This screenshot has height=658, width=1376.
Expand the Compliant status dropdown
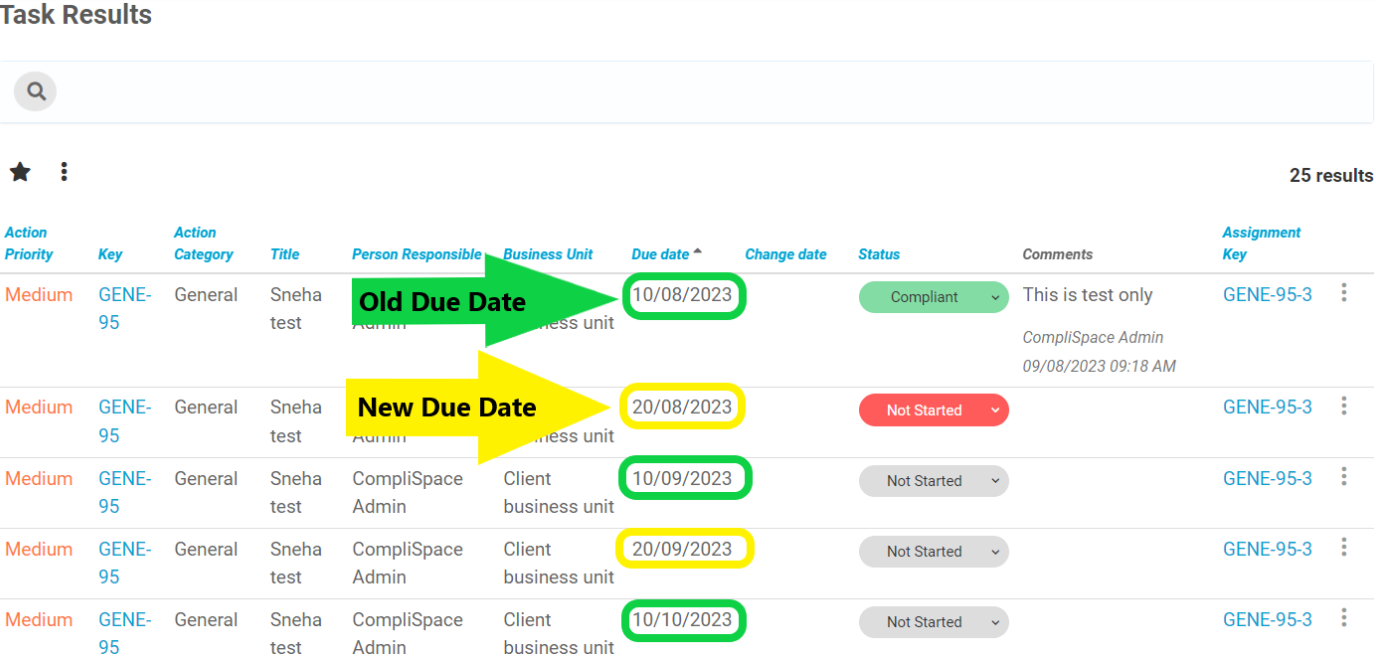(994, 297)
